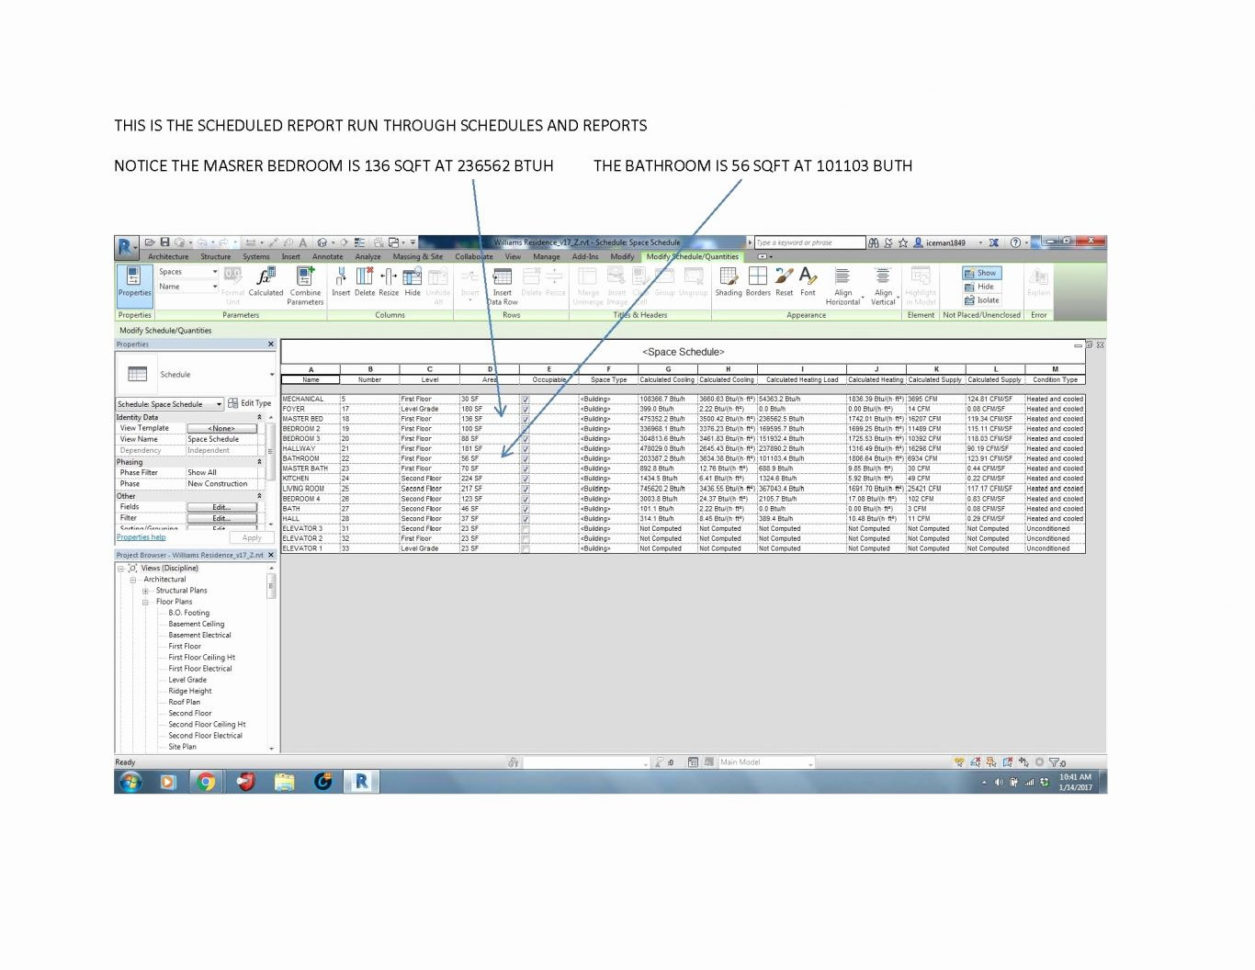Open the Manage ribbon tab
1255x970 pixels.
pyautogui.click(x=547, y=257)
